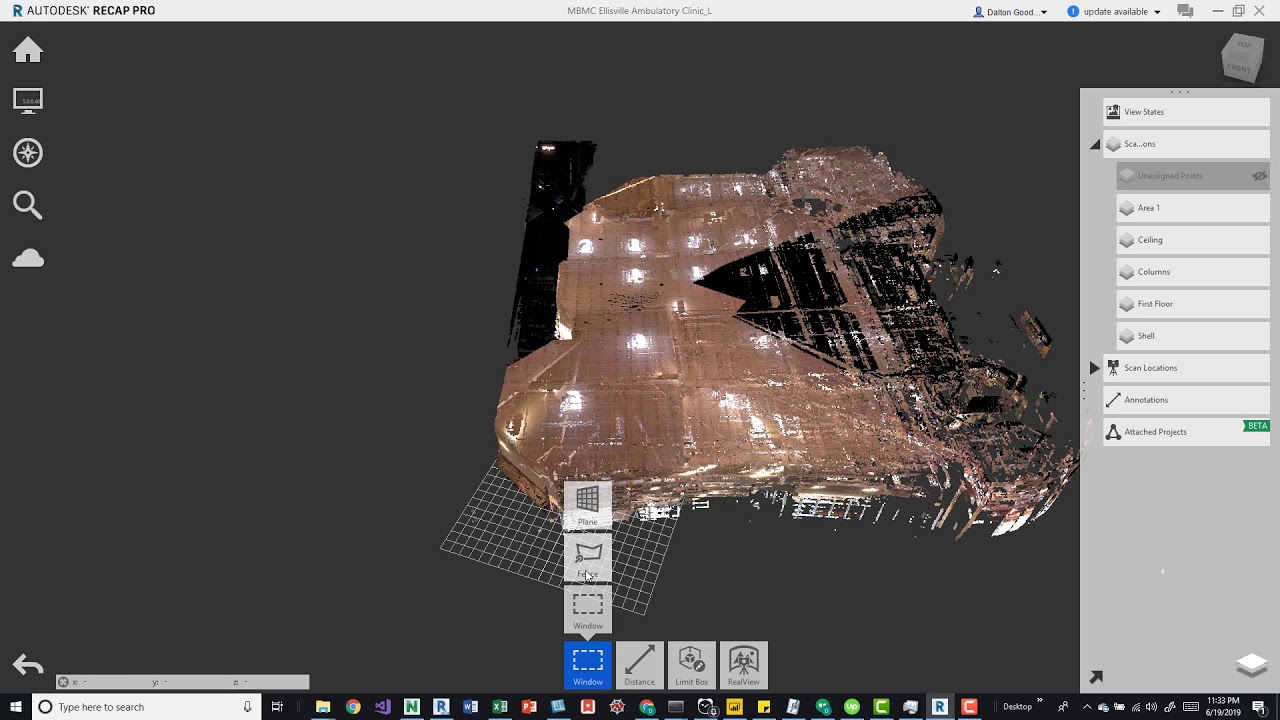
Task: Choose the Fence selection tool
Action: (588, 558)
